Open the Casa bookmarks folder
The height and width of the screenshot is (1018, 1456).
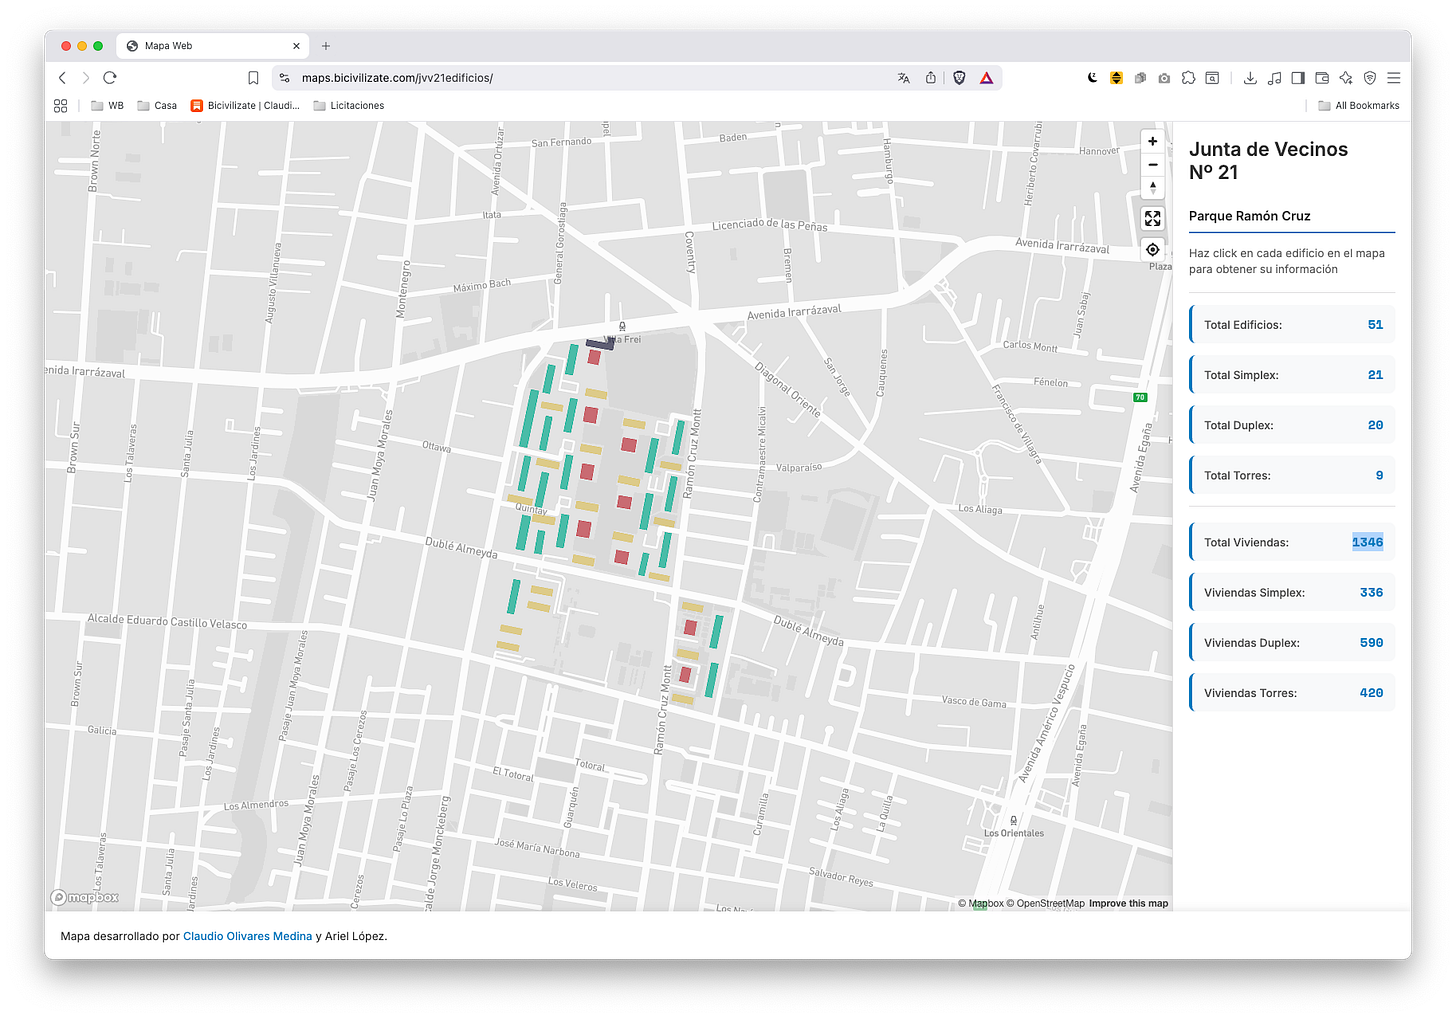tap(157, 106)
